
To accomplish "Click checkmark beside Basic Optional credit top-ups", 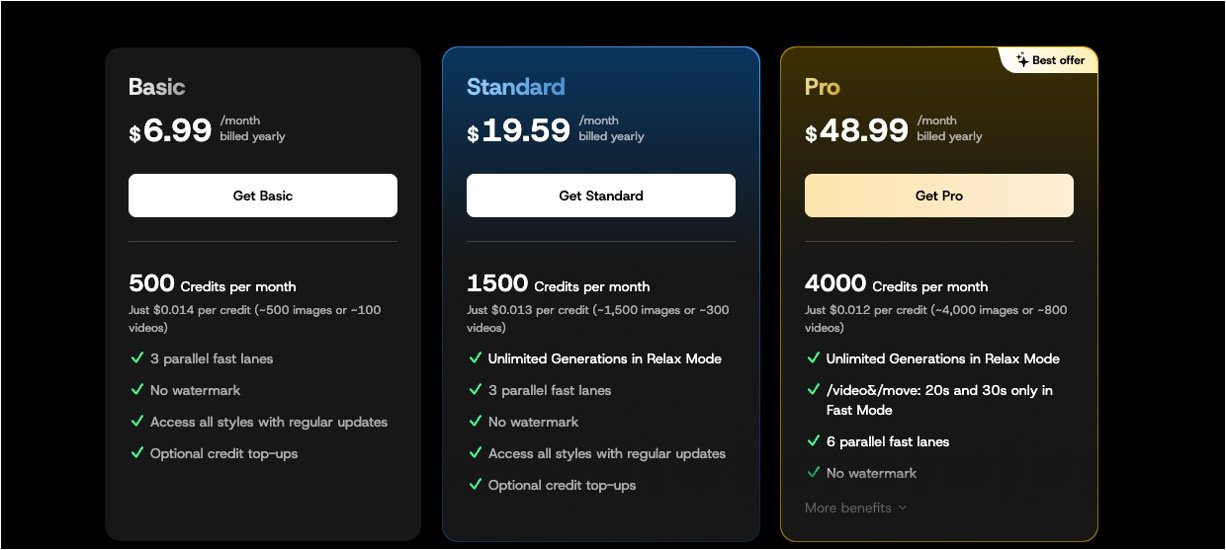I will pyautogui.click(x=137, y=453).
